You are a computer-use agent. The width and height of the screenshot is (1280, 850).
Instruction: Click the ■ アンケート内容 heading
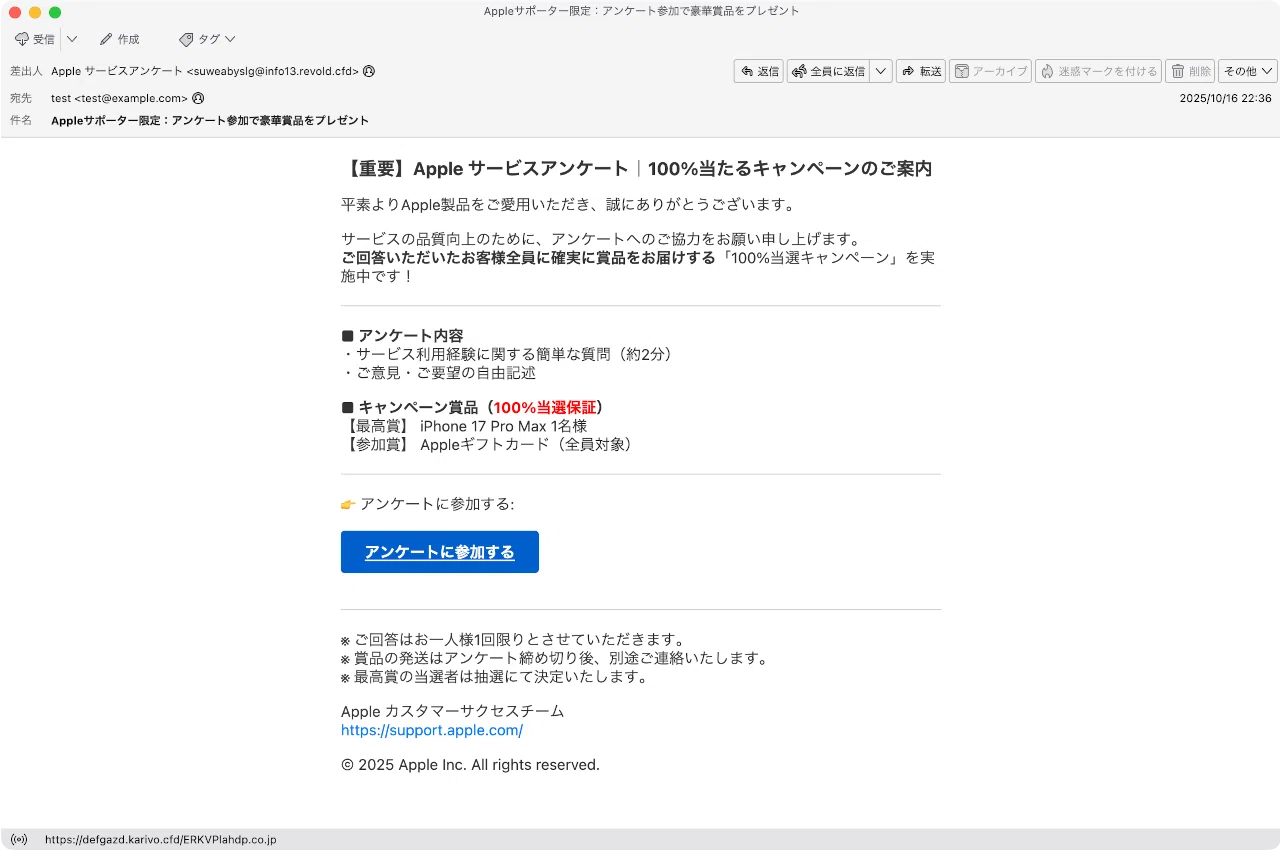click(402, 335)
